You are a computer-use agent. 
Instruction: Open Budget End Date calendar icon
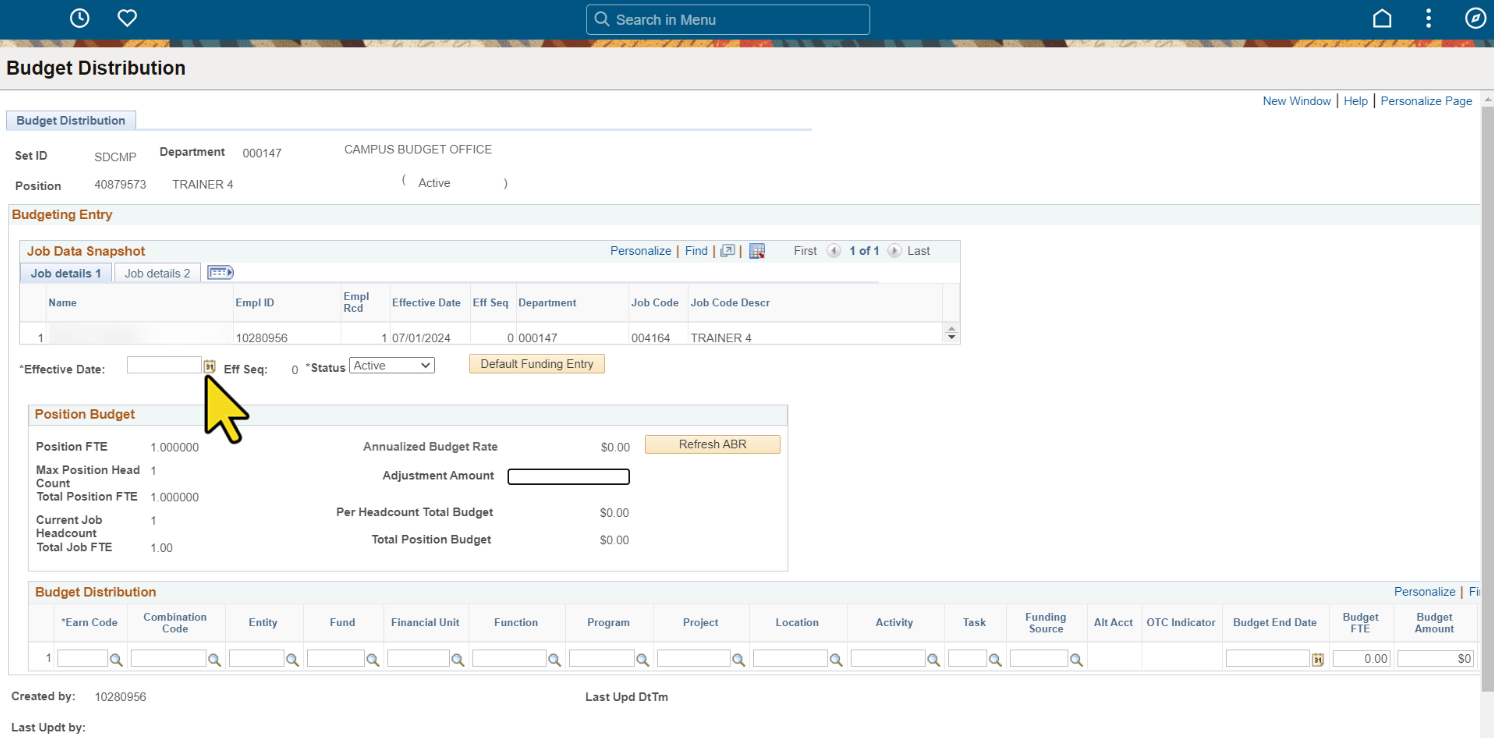(1318, 660)
